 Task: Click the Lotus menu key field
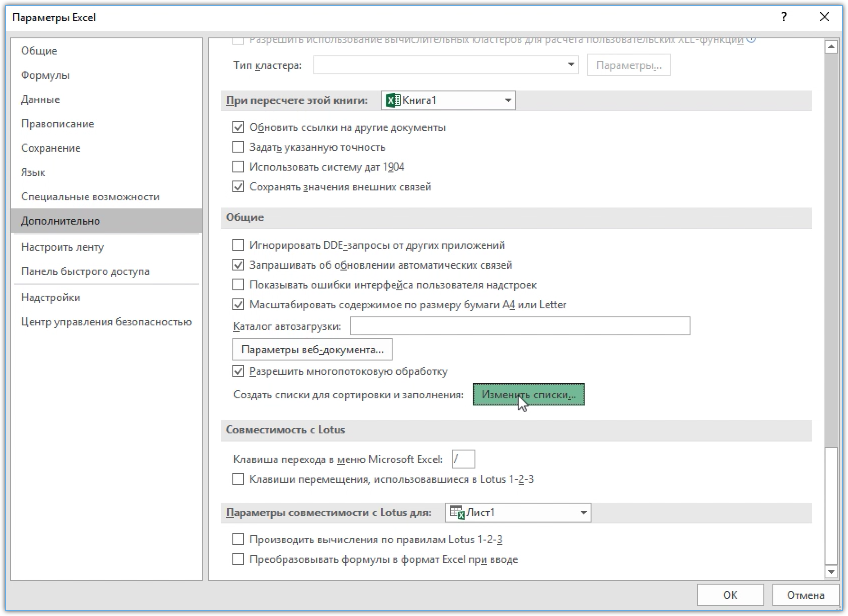[463, 459]
